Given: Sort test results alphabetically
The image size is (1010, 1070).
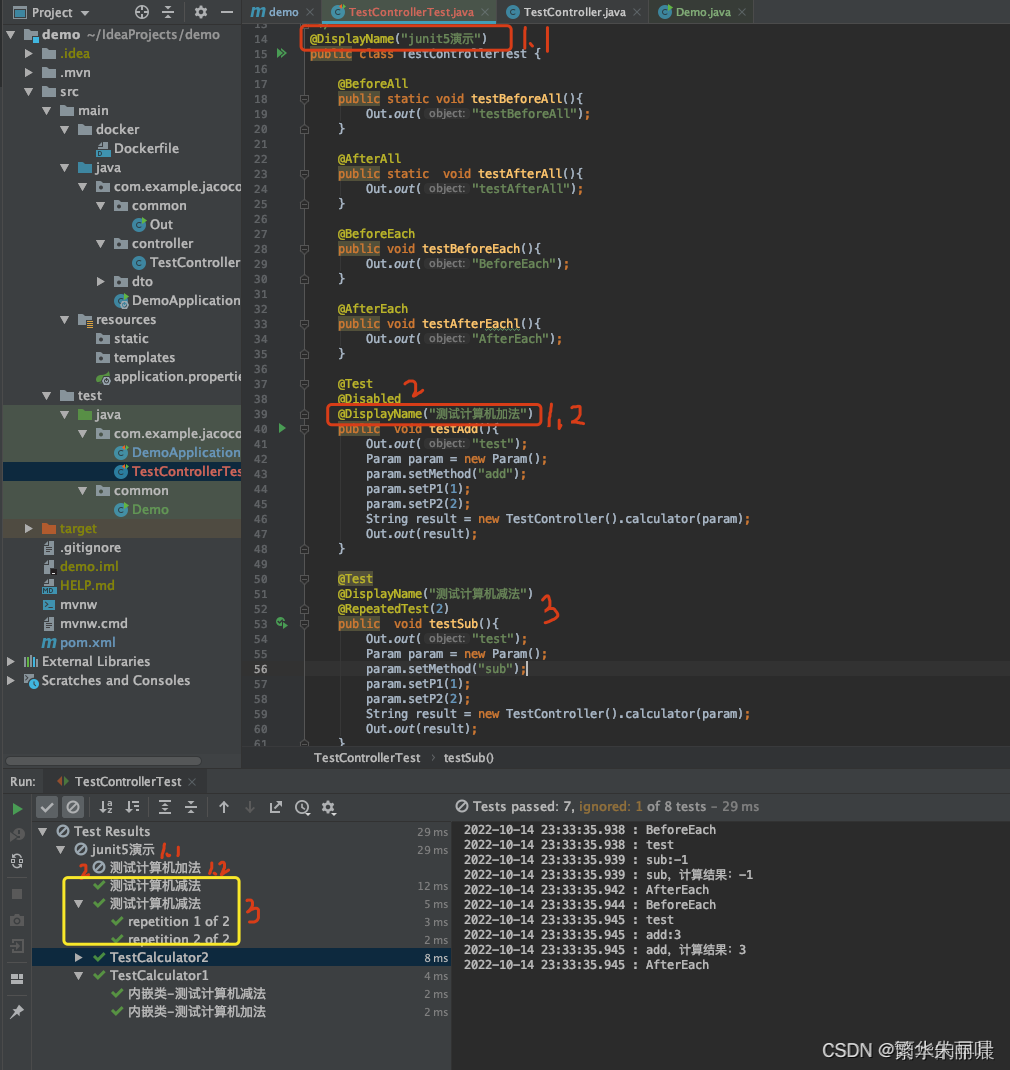Looking at the screenshot, I should coord(106,807).
